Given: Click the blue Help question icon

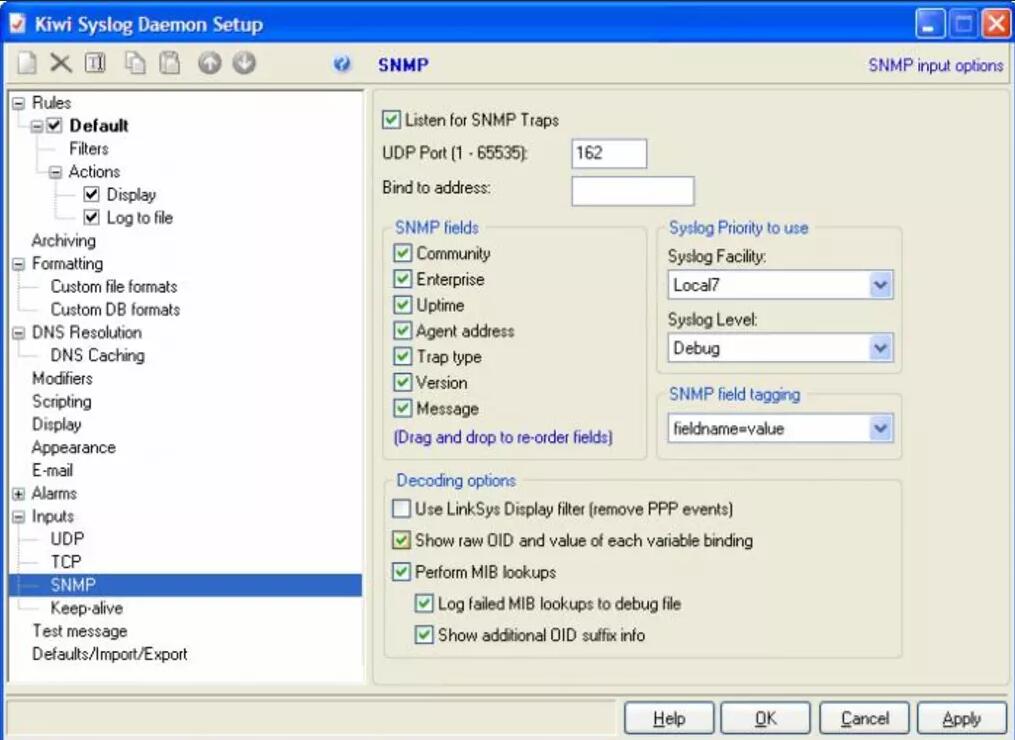Looking at the screenshot, I should 342,63.
